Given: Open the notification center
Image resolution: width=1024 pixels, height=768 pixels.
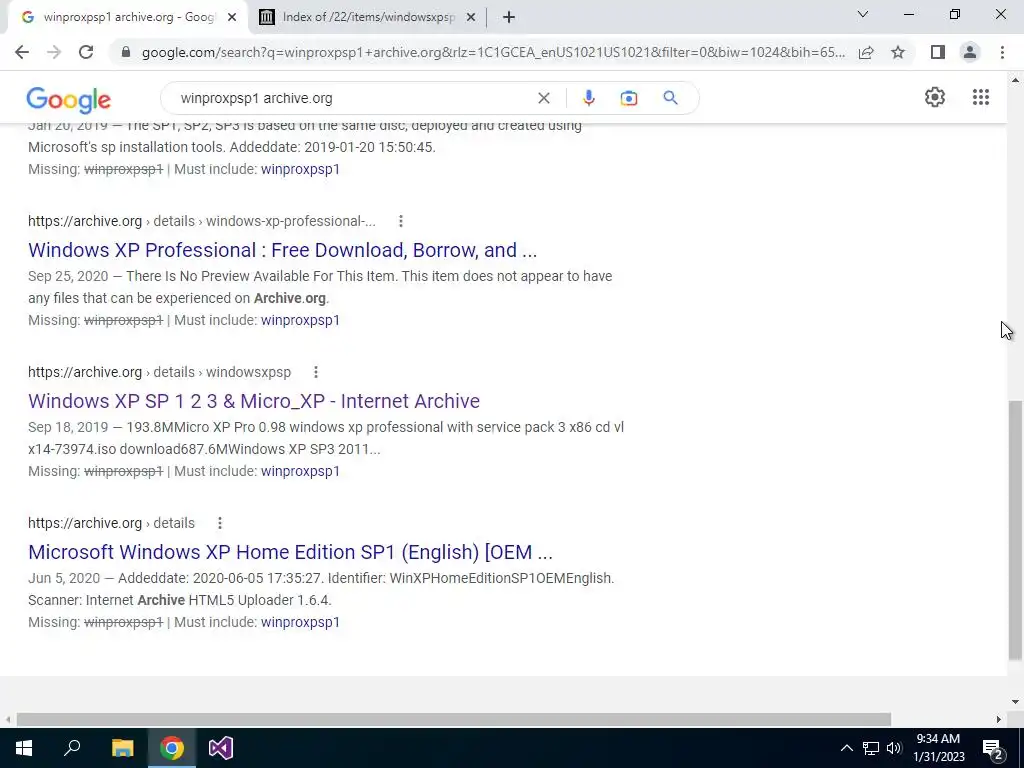Looking at the screenshot, I should click(x=993, y=749).
